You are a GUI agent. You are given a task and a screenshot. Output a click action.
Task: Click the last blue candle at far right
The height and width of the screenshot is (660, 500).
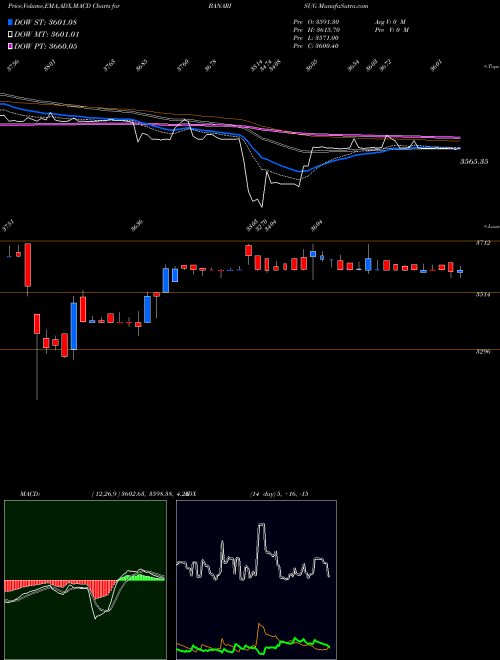[460, 271]
